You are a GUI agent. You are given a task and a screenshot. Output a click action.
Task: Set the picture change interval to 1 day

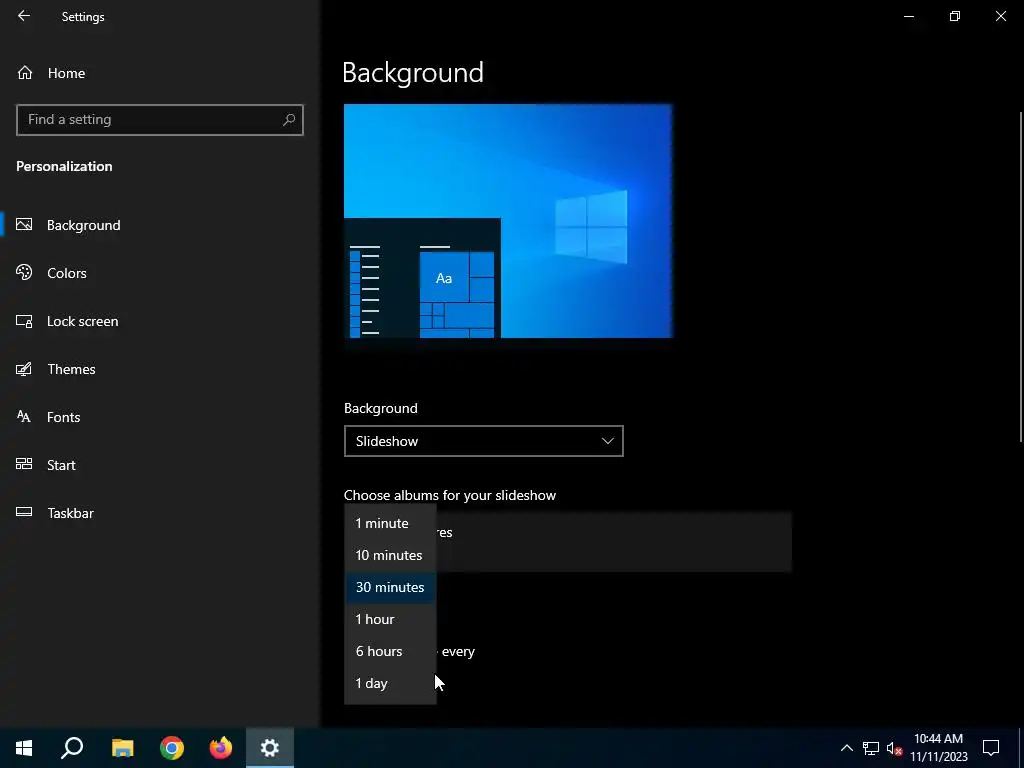(x=390, y=683)
